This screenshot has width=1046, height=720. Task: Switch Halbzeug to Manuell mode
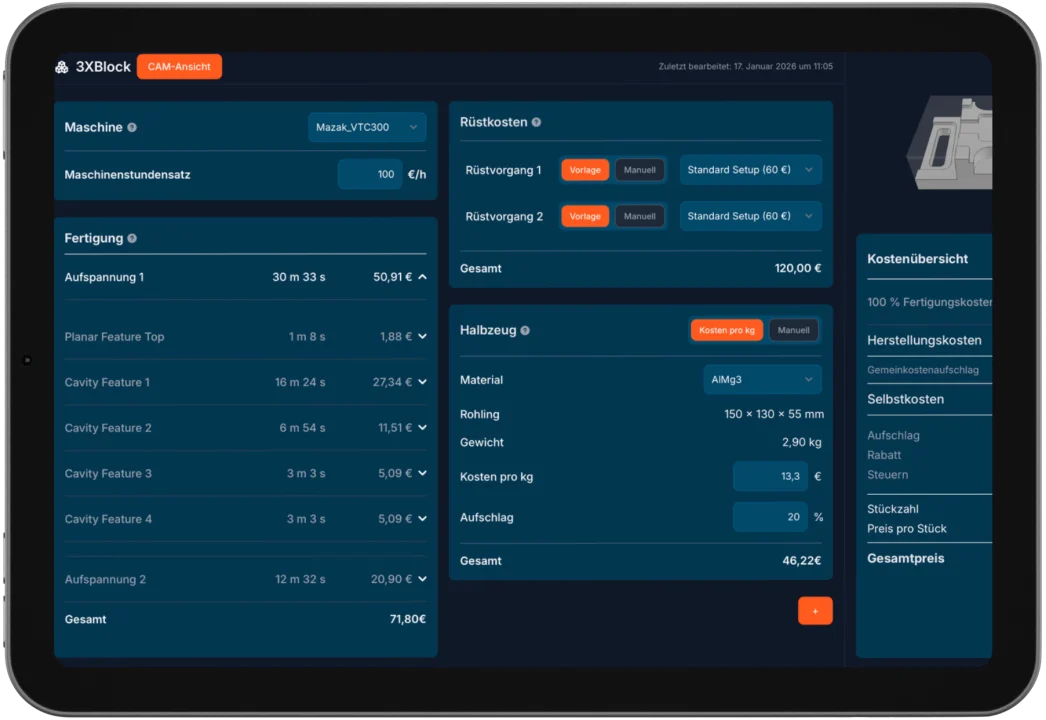point(793,330)
